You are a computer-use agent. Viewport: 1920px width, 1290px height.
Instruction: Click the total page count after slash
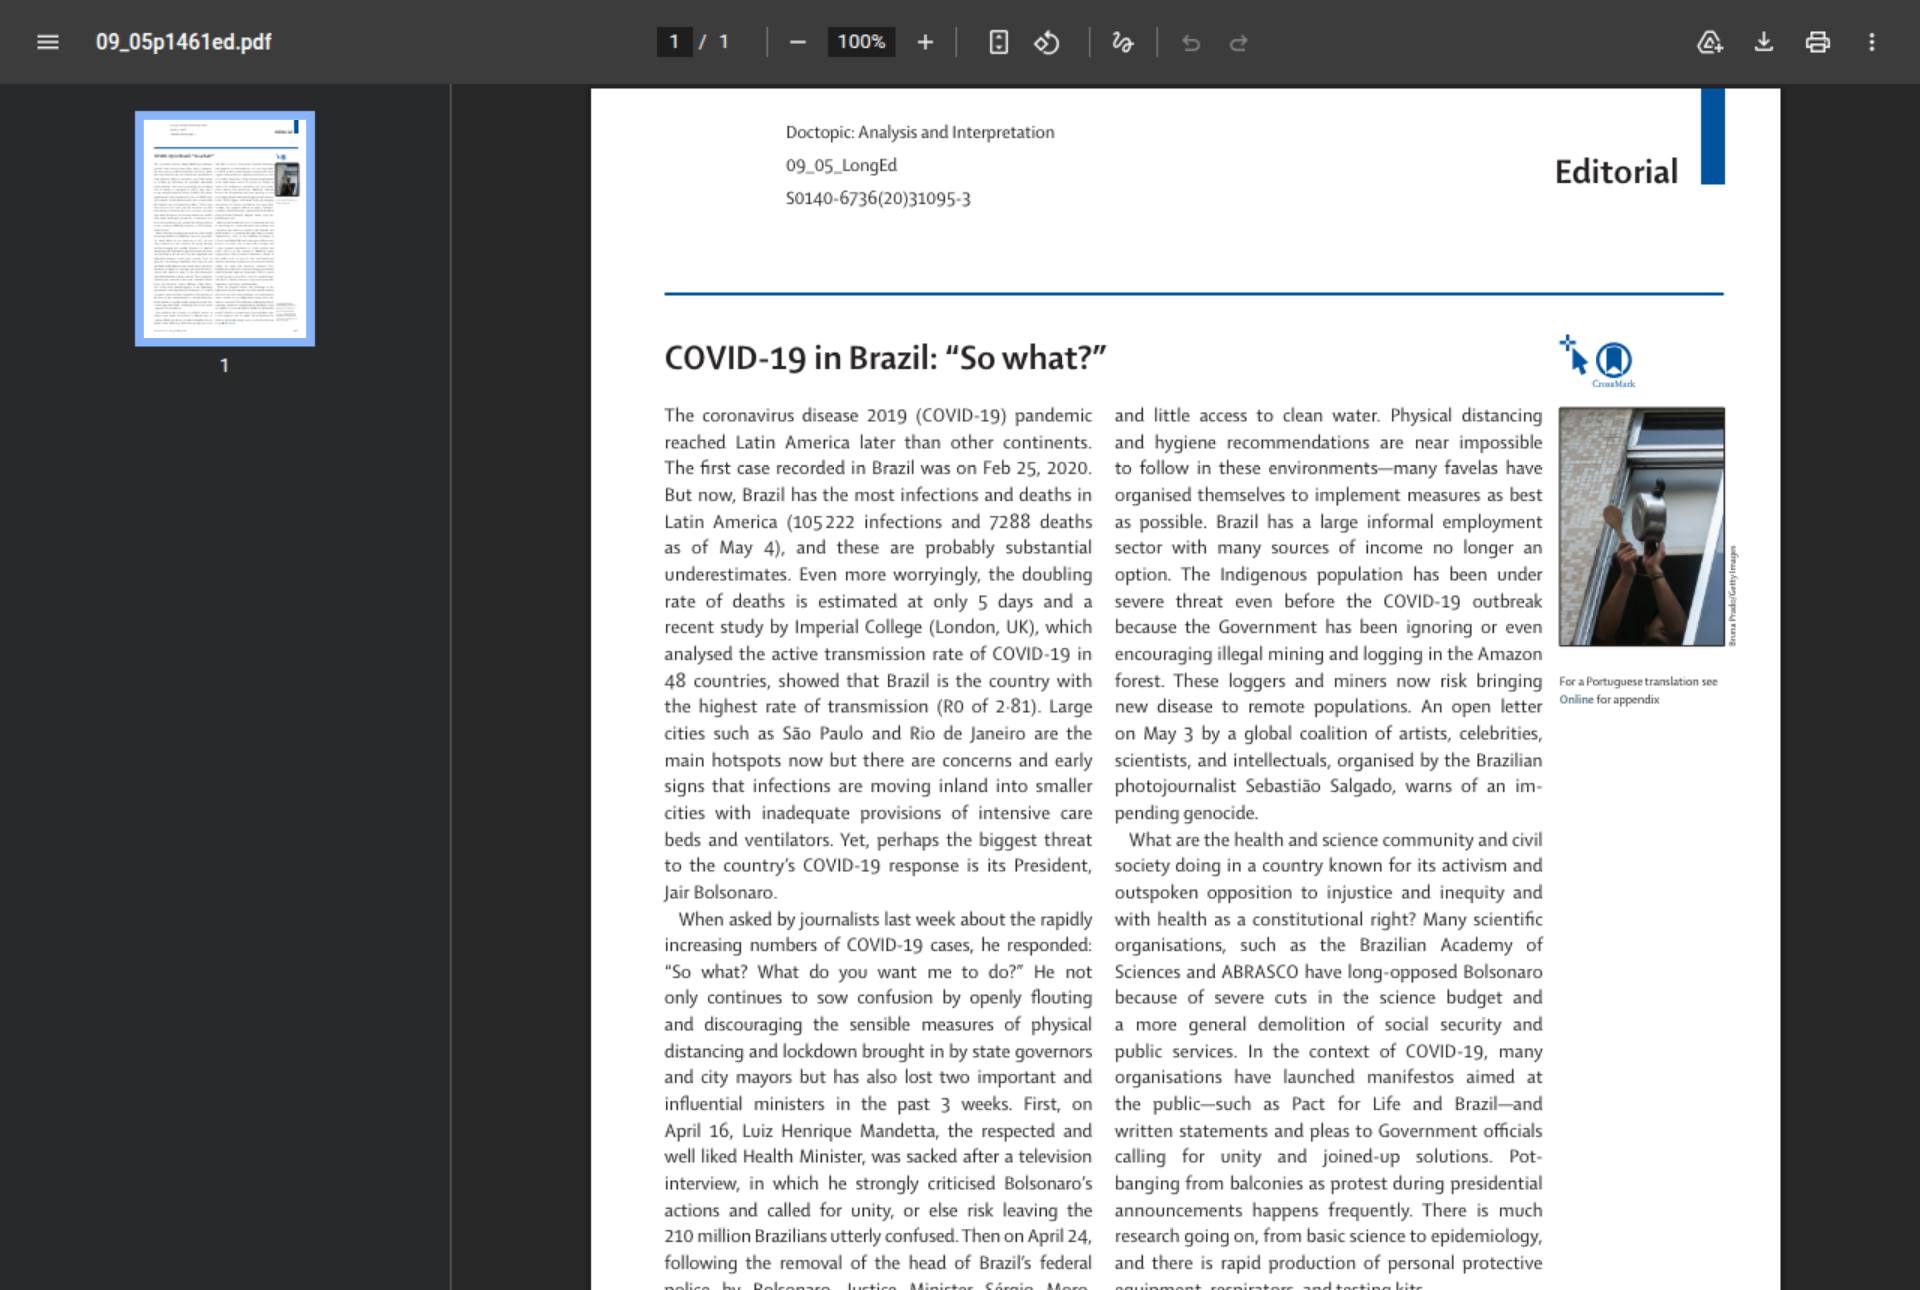pyautogui.click(x=724, y=42)
